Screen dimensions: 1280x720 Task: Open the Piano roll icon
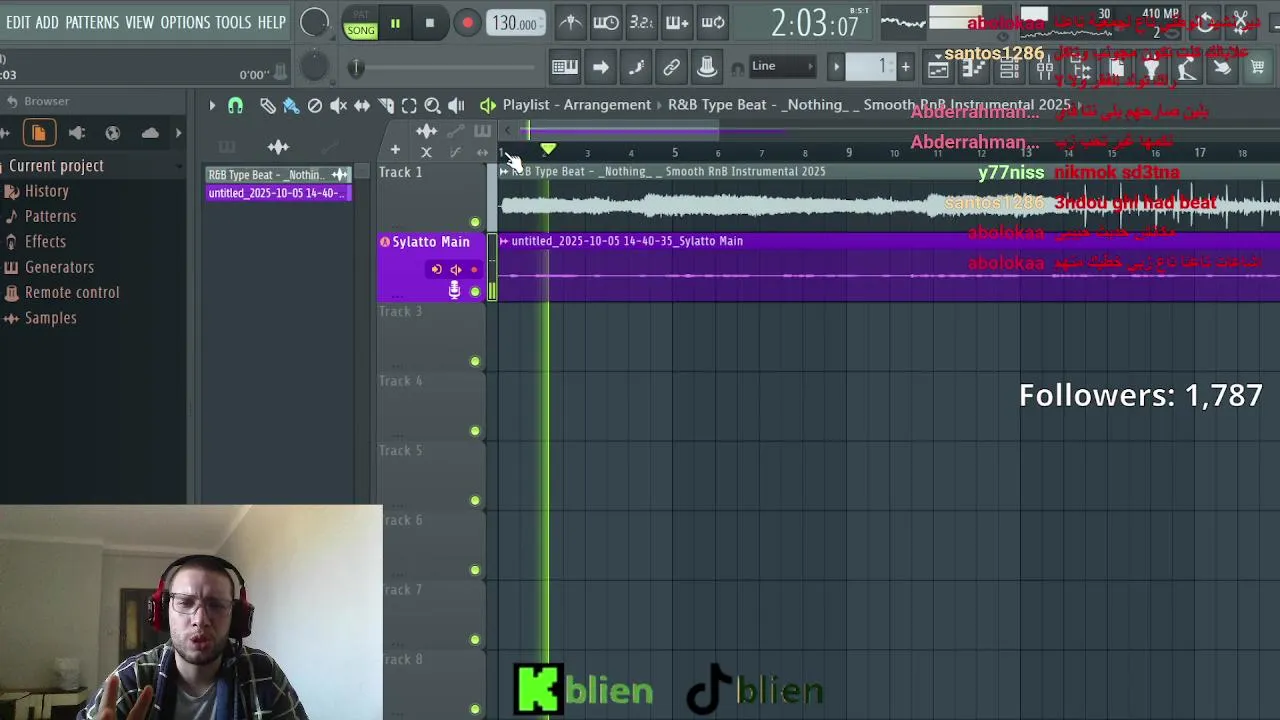pos(973,68)
